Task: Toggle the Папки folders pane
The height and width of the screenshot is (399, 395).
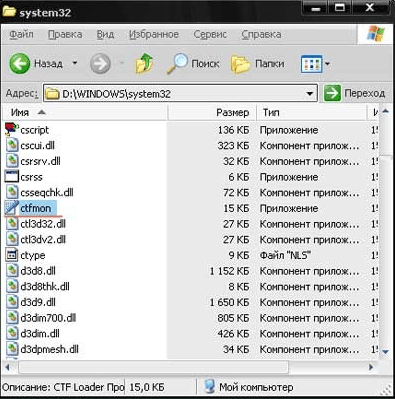Action: pyautogui.click(x=257, y=63)
